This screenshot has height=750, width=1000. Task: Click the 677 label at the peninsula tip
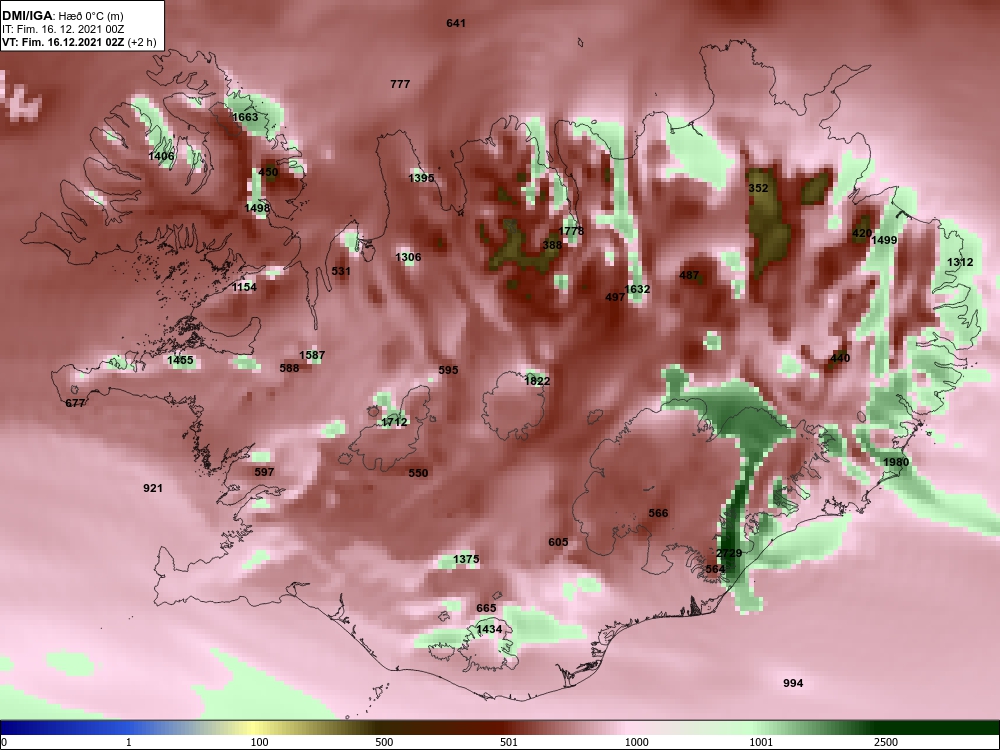pos(75,403)
